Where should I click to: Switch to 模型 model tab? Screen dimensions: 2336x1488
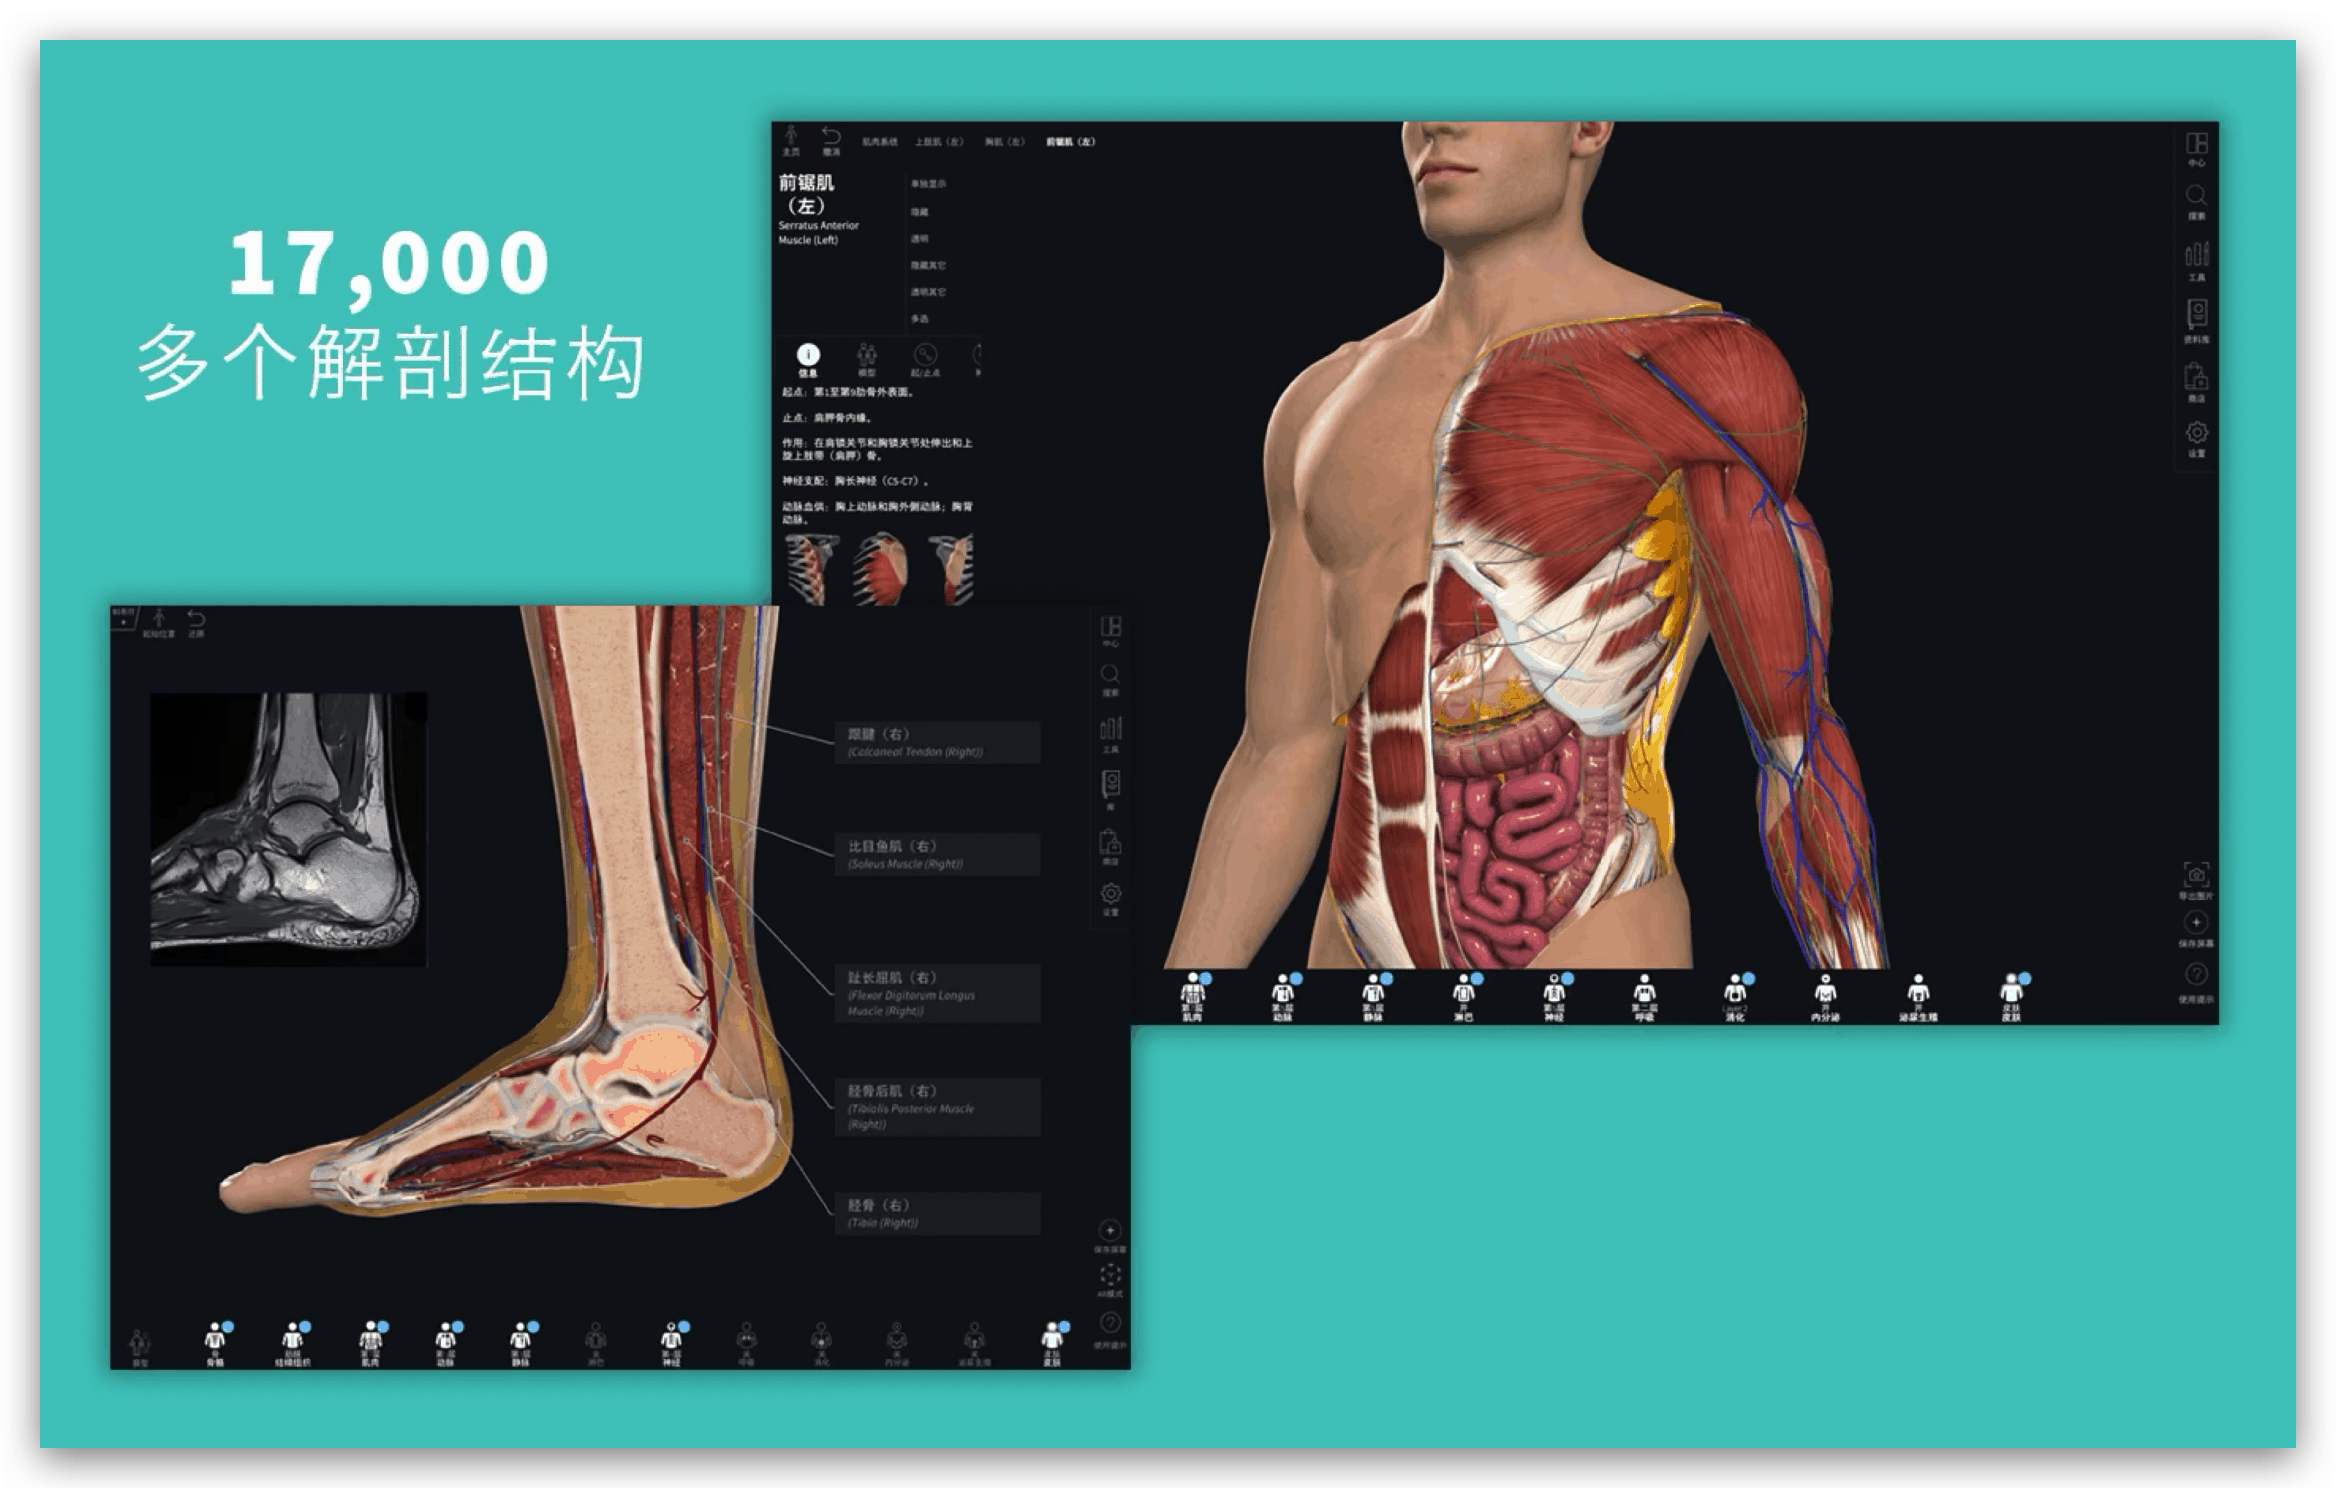click(867, 360)
